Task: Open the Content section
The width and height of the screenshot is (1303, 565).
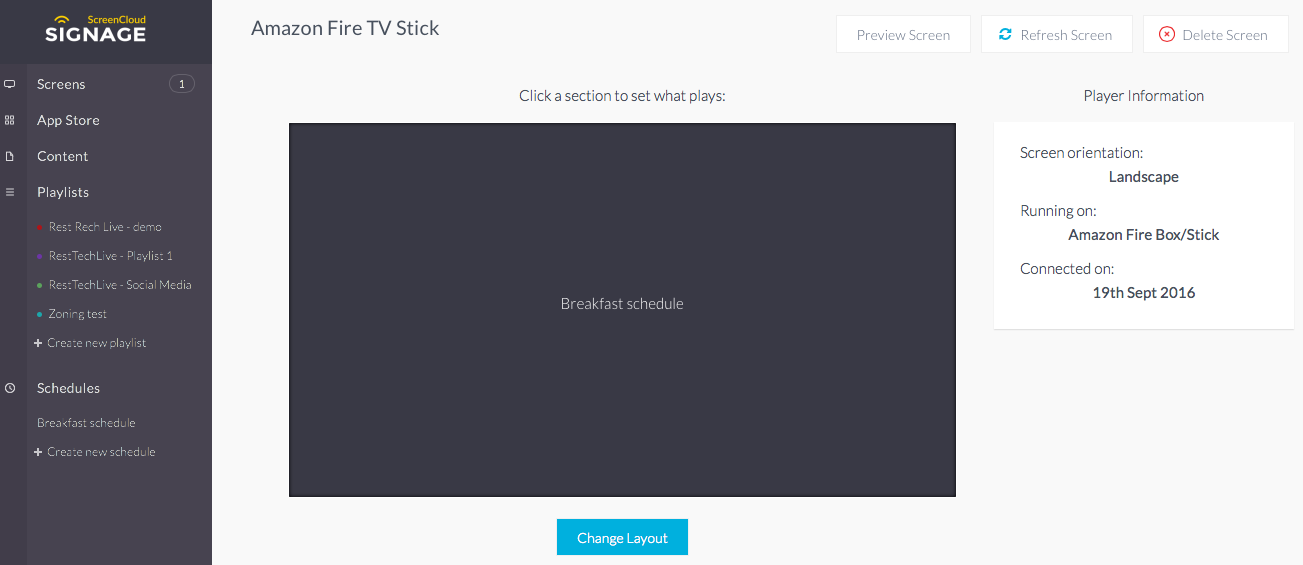Action: click(x=62, y=156)
